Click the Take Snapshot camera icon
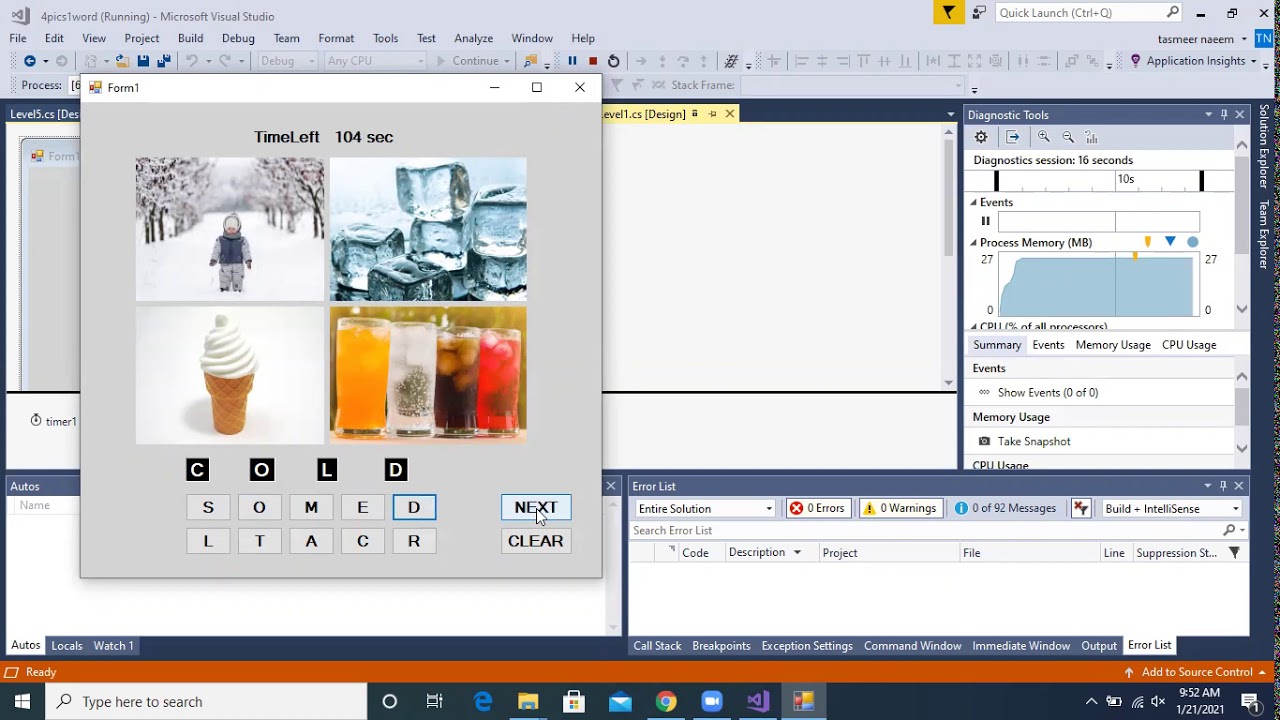This screenshot has height=720, width=1280. pos(984,441)
